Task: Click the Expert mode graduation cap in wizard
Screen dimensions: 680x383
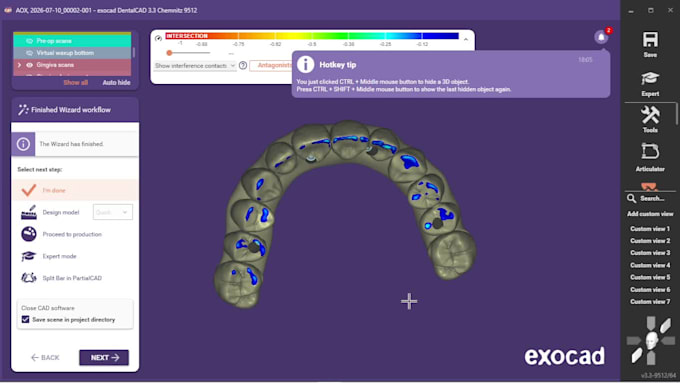Action: point(29,256)
